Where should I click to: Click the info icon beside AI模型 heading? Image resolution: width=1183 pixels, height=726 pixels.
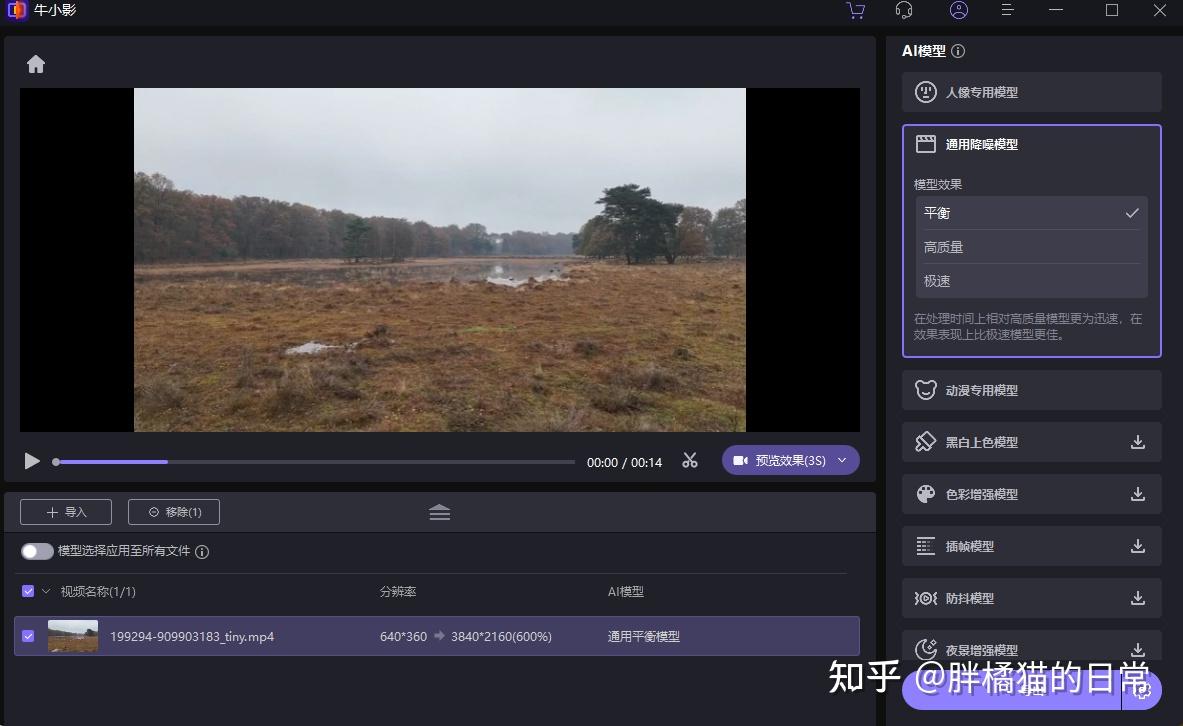click(958, 51)
